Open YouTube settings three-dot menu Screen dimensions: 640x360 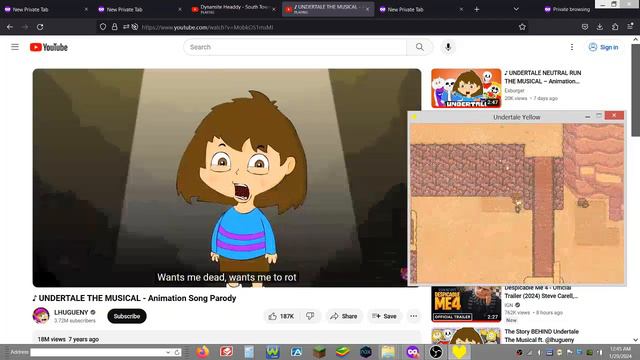pos(572,47)
